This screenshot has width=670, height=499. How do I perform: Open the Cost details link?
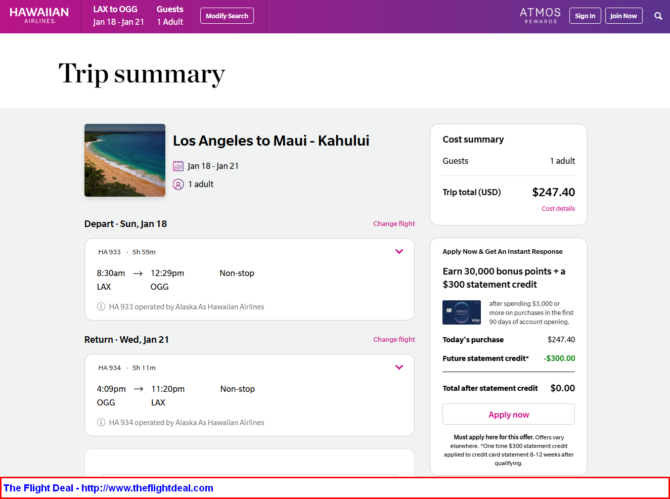click(558, 209)
